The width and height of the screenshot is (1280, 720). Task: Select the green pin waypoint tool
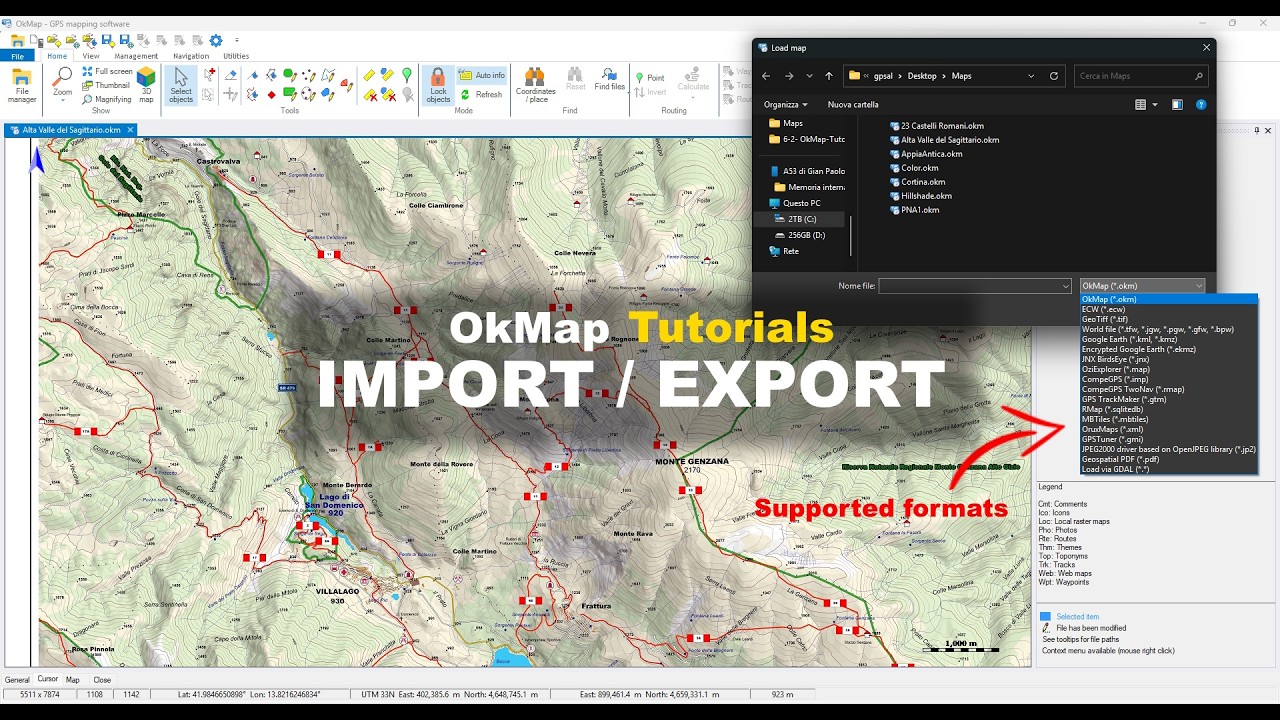tap(407, 75)
